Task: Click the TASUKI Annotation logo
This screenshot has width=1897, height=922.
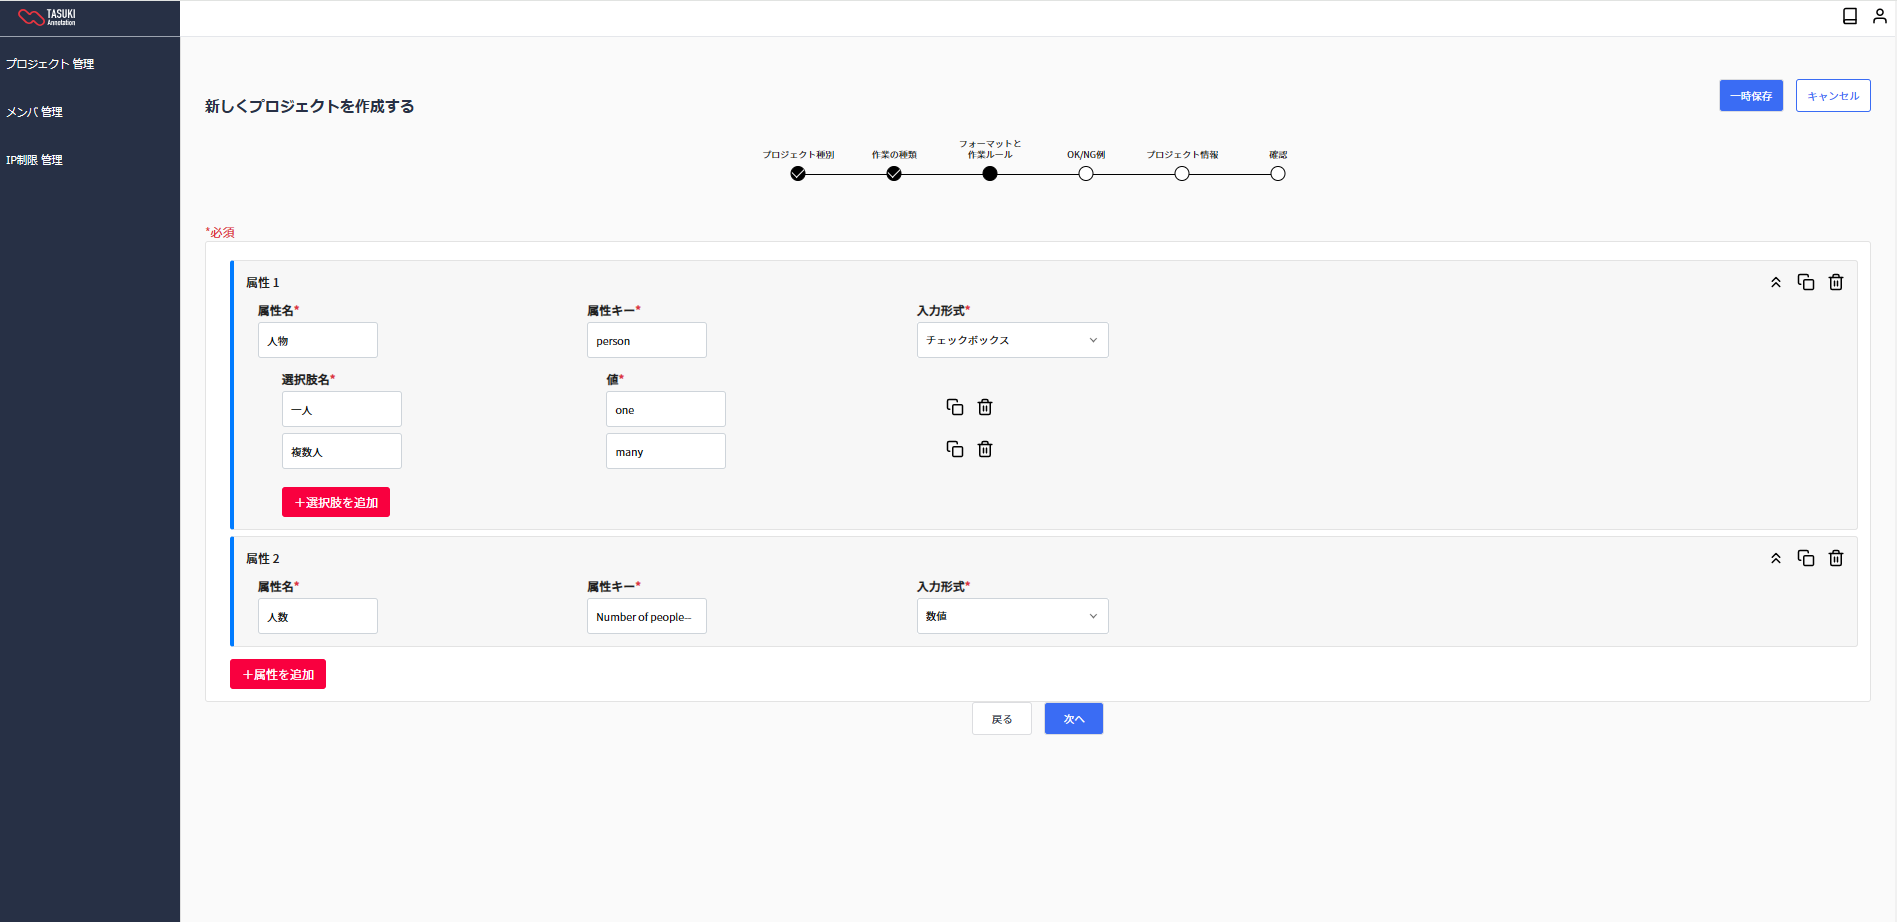Action: coord(47,17)
